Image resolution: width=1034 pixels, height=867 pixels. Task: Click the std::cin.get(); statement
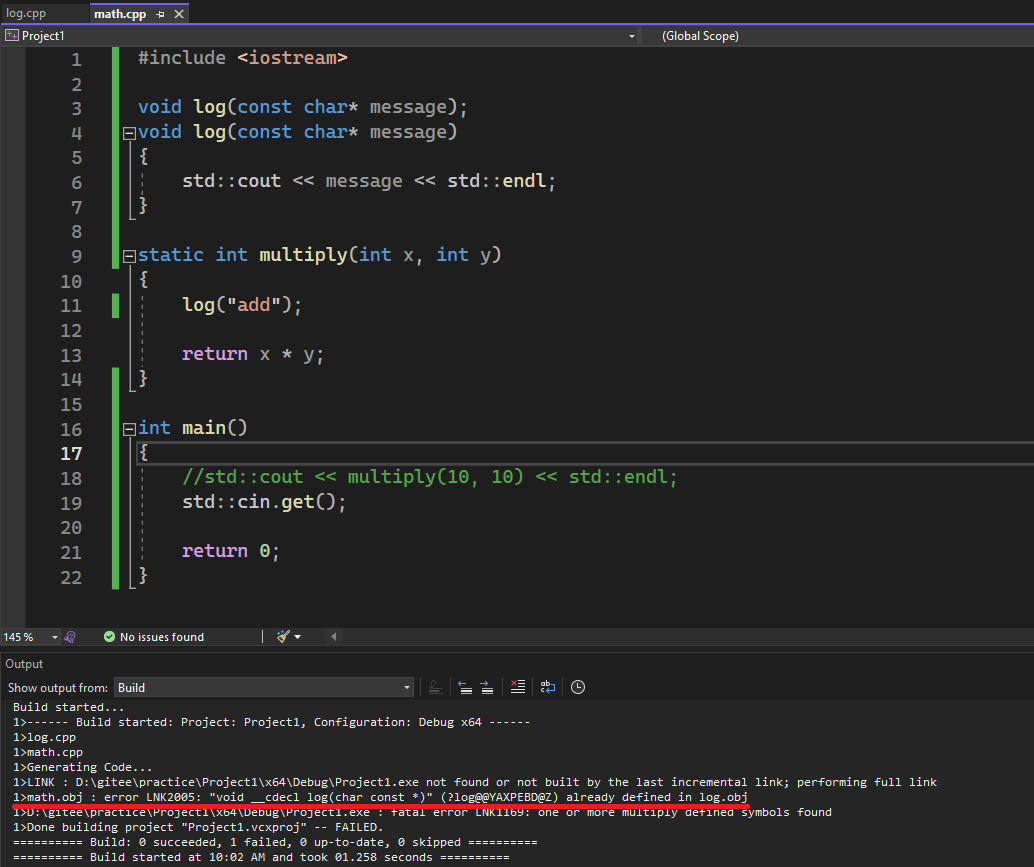coord(264,502)
